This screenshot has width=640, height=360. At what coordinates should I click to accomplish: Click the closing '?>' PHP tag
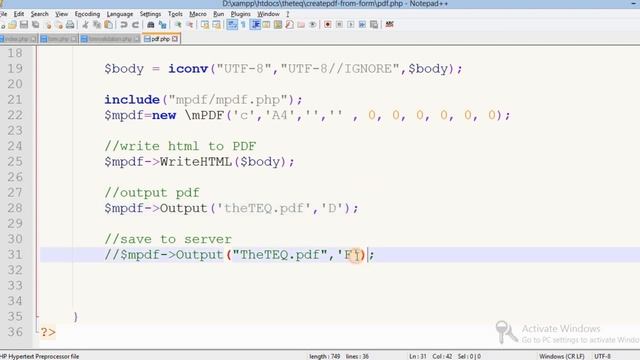pos(48,332)
